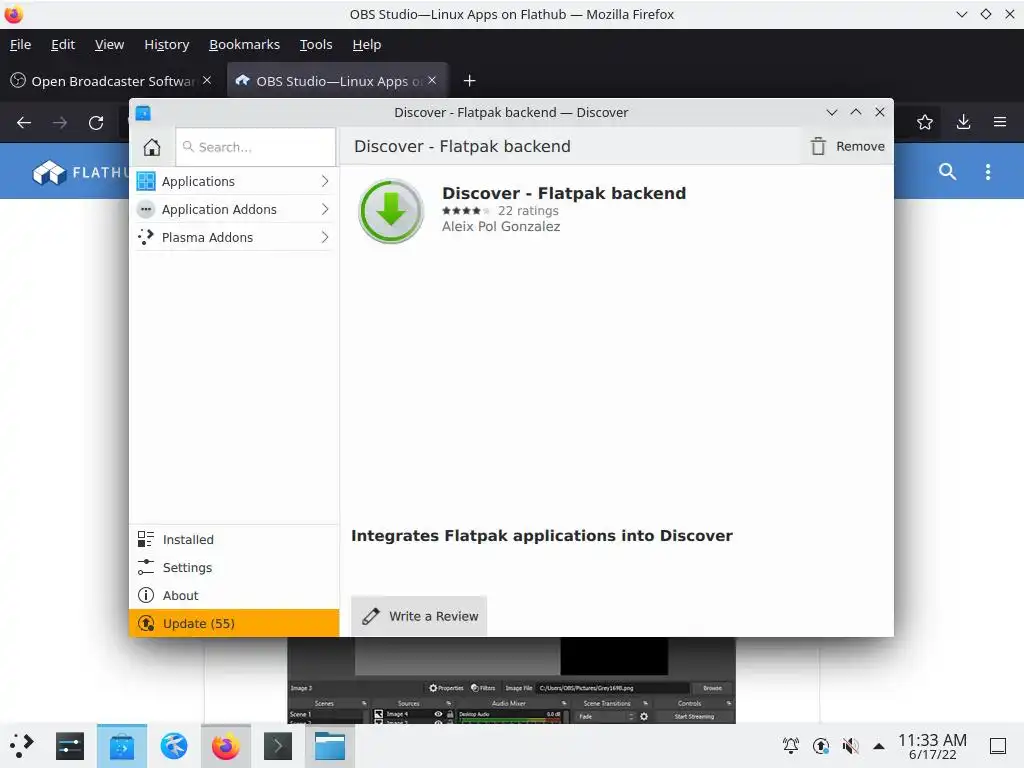Open Discover Settings page
Screen dimensions: 1024x768
point(234,568)
